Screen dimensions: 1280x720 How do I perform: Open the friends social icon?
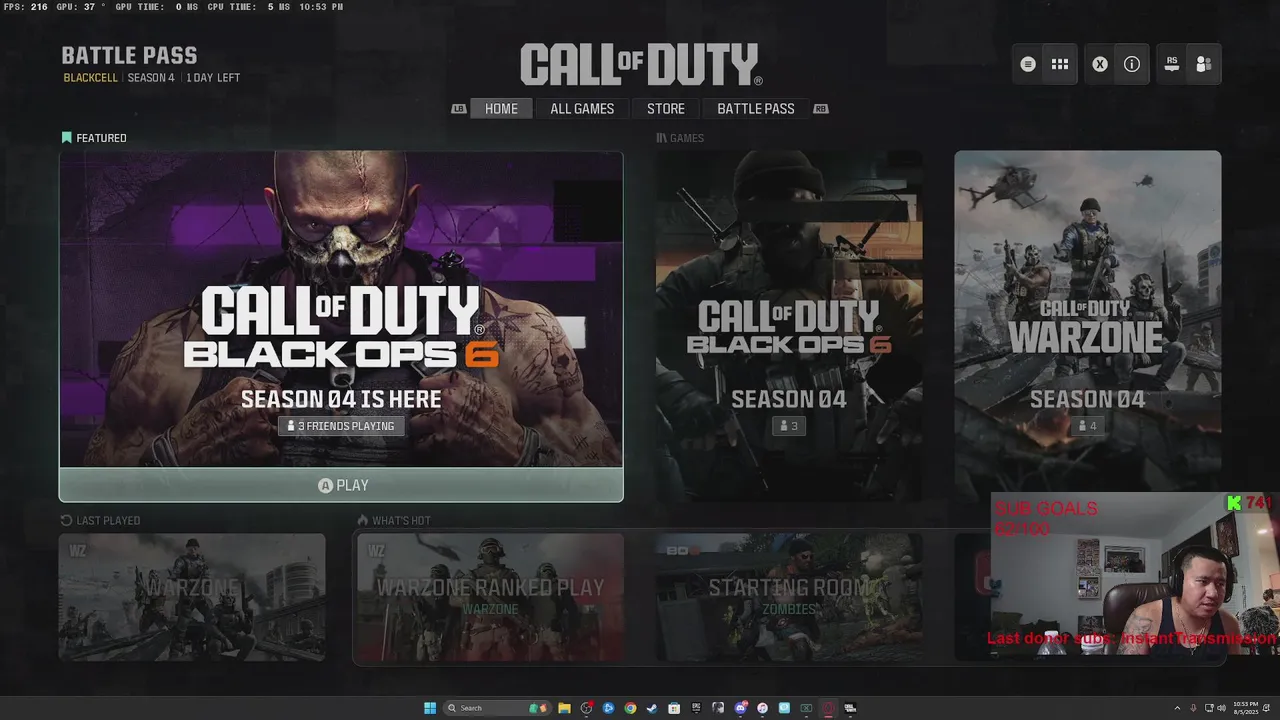pos(1204,64)
